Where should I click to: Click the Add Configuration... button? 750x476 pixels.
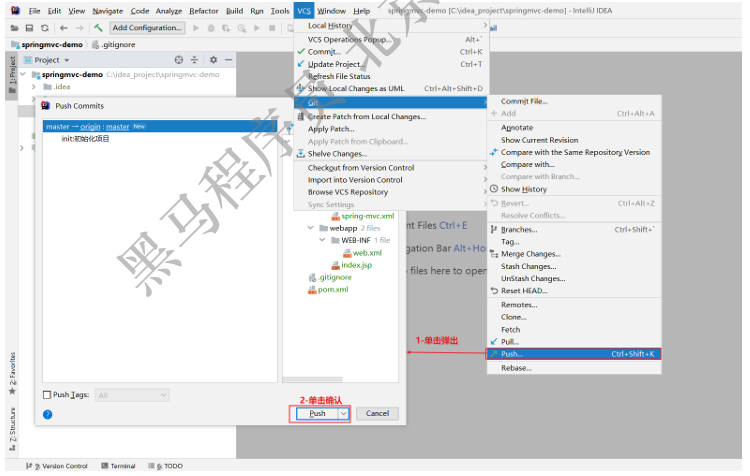[147, 28]
